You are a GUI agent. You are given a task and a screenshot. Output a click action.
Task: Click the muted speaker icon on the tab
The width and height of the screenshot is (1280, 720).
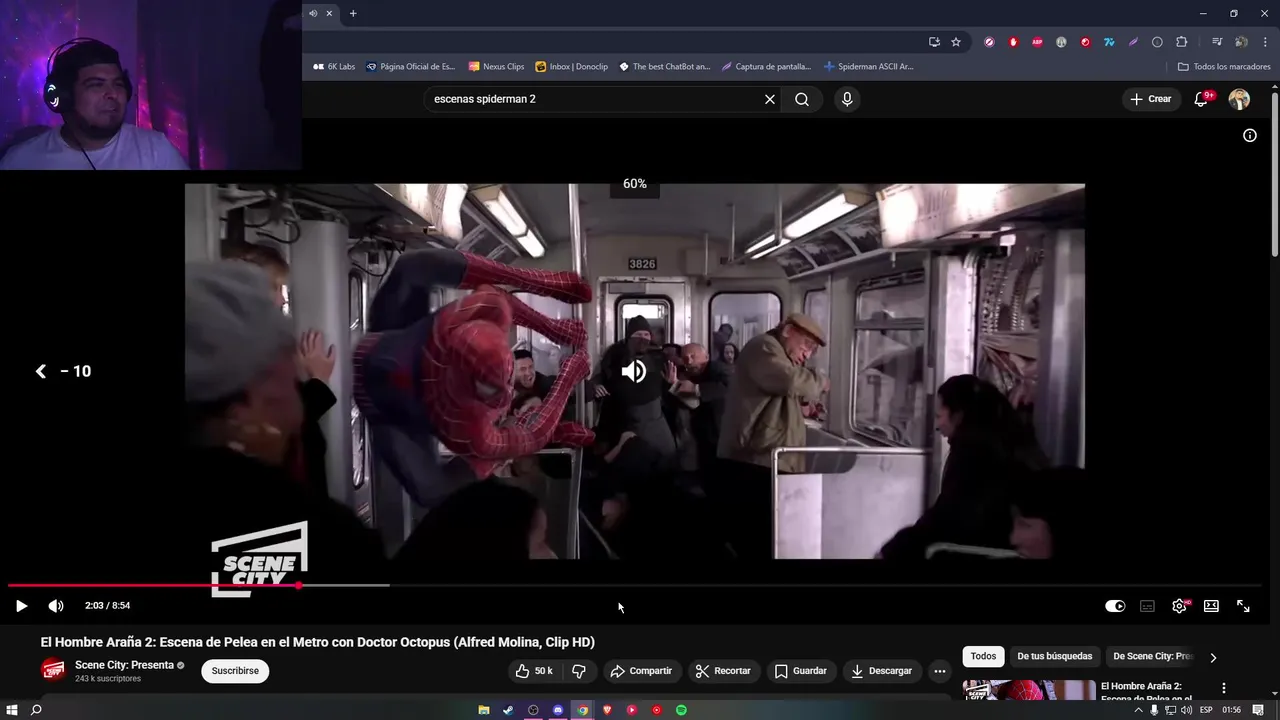click(x=313, y=13)
